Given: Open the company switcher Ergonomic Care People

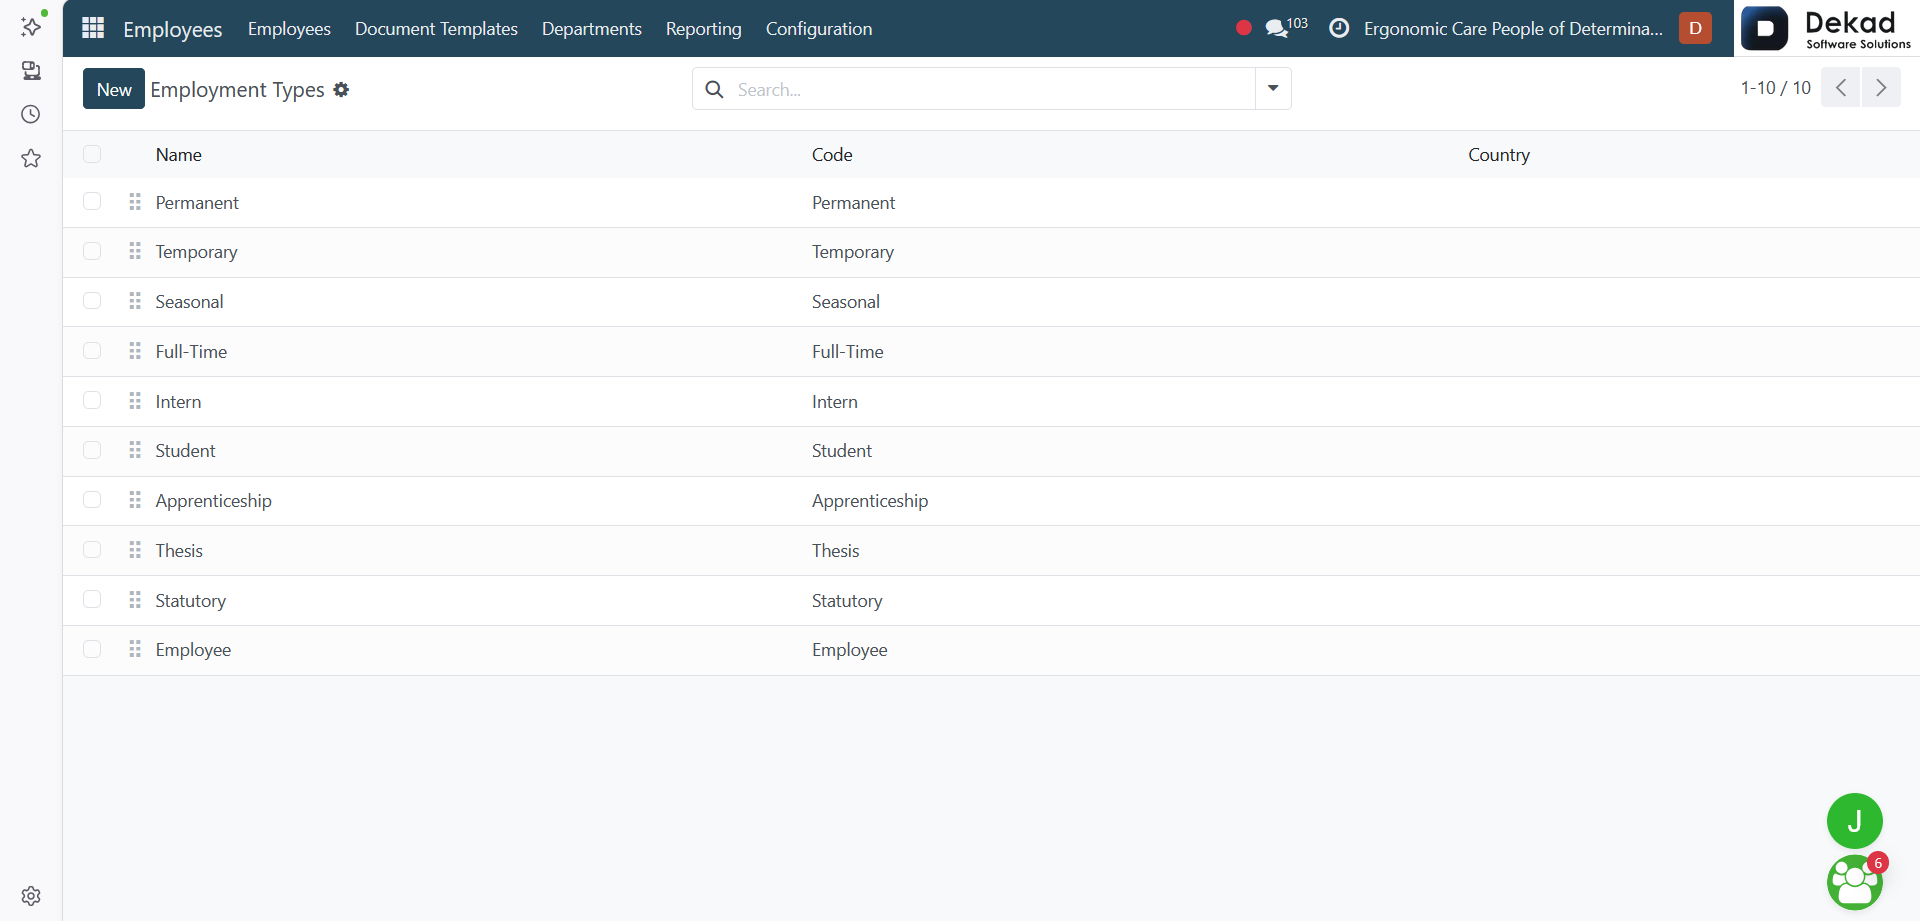Looking at the screenshot, I should [1513, 29].
